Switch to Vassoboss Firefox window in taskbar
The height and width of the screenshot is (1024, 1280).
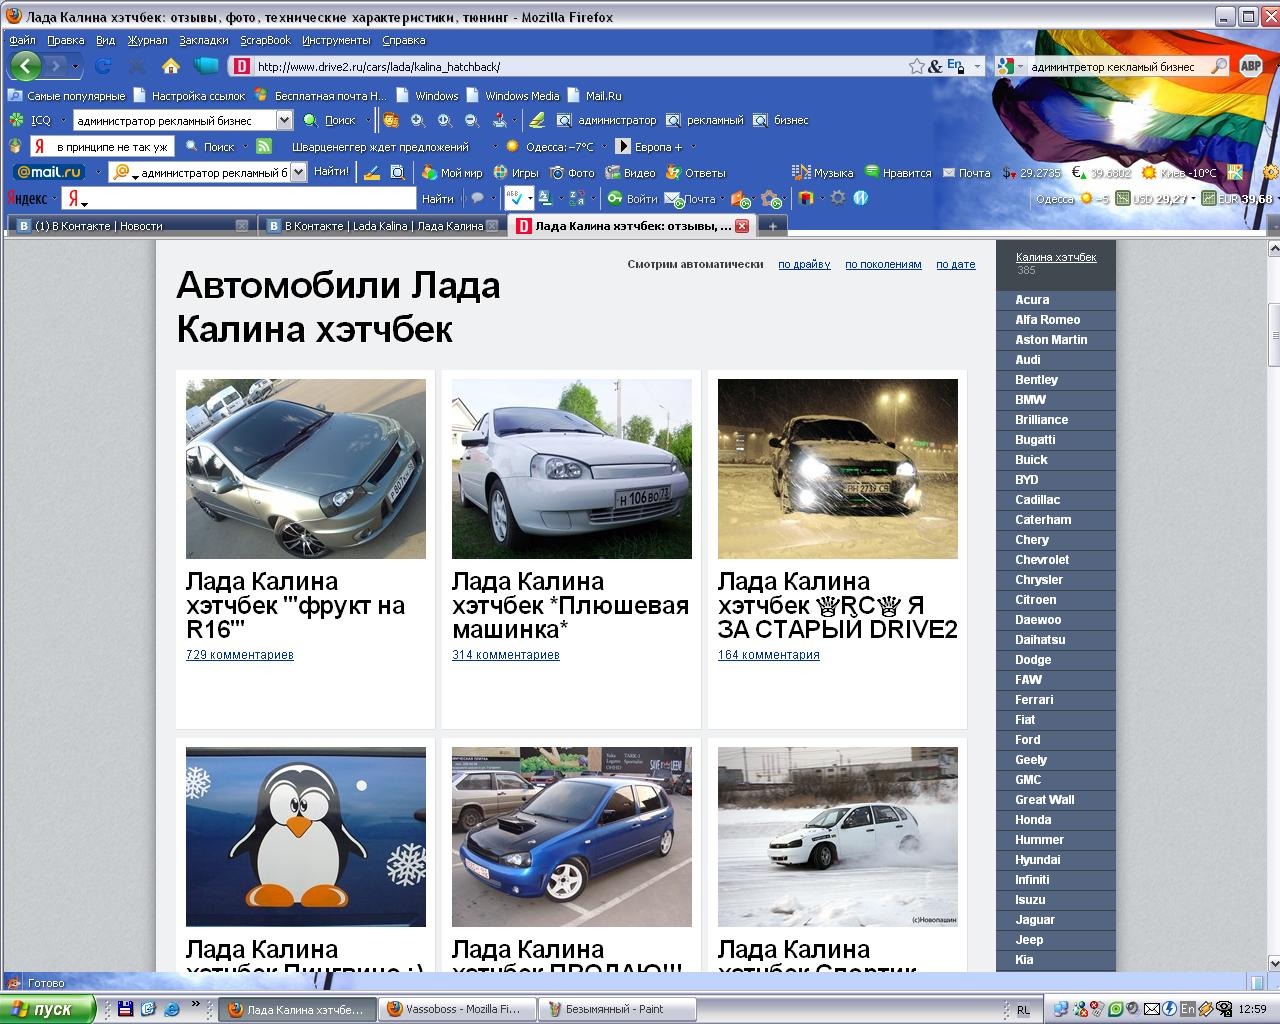pyautogui.click(x=458, y=1010)
